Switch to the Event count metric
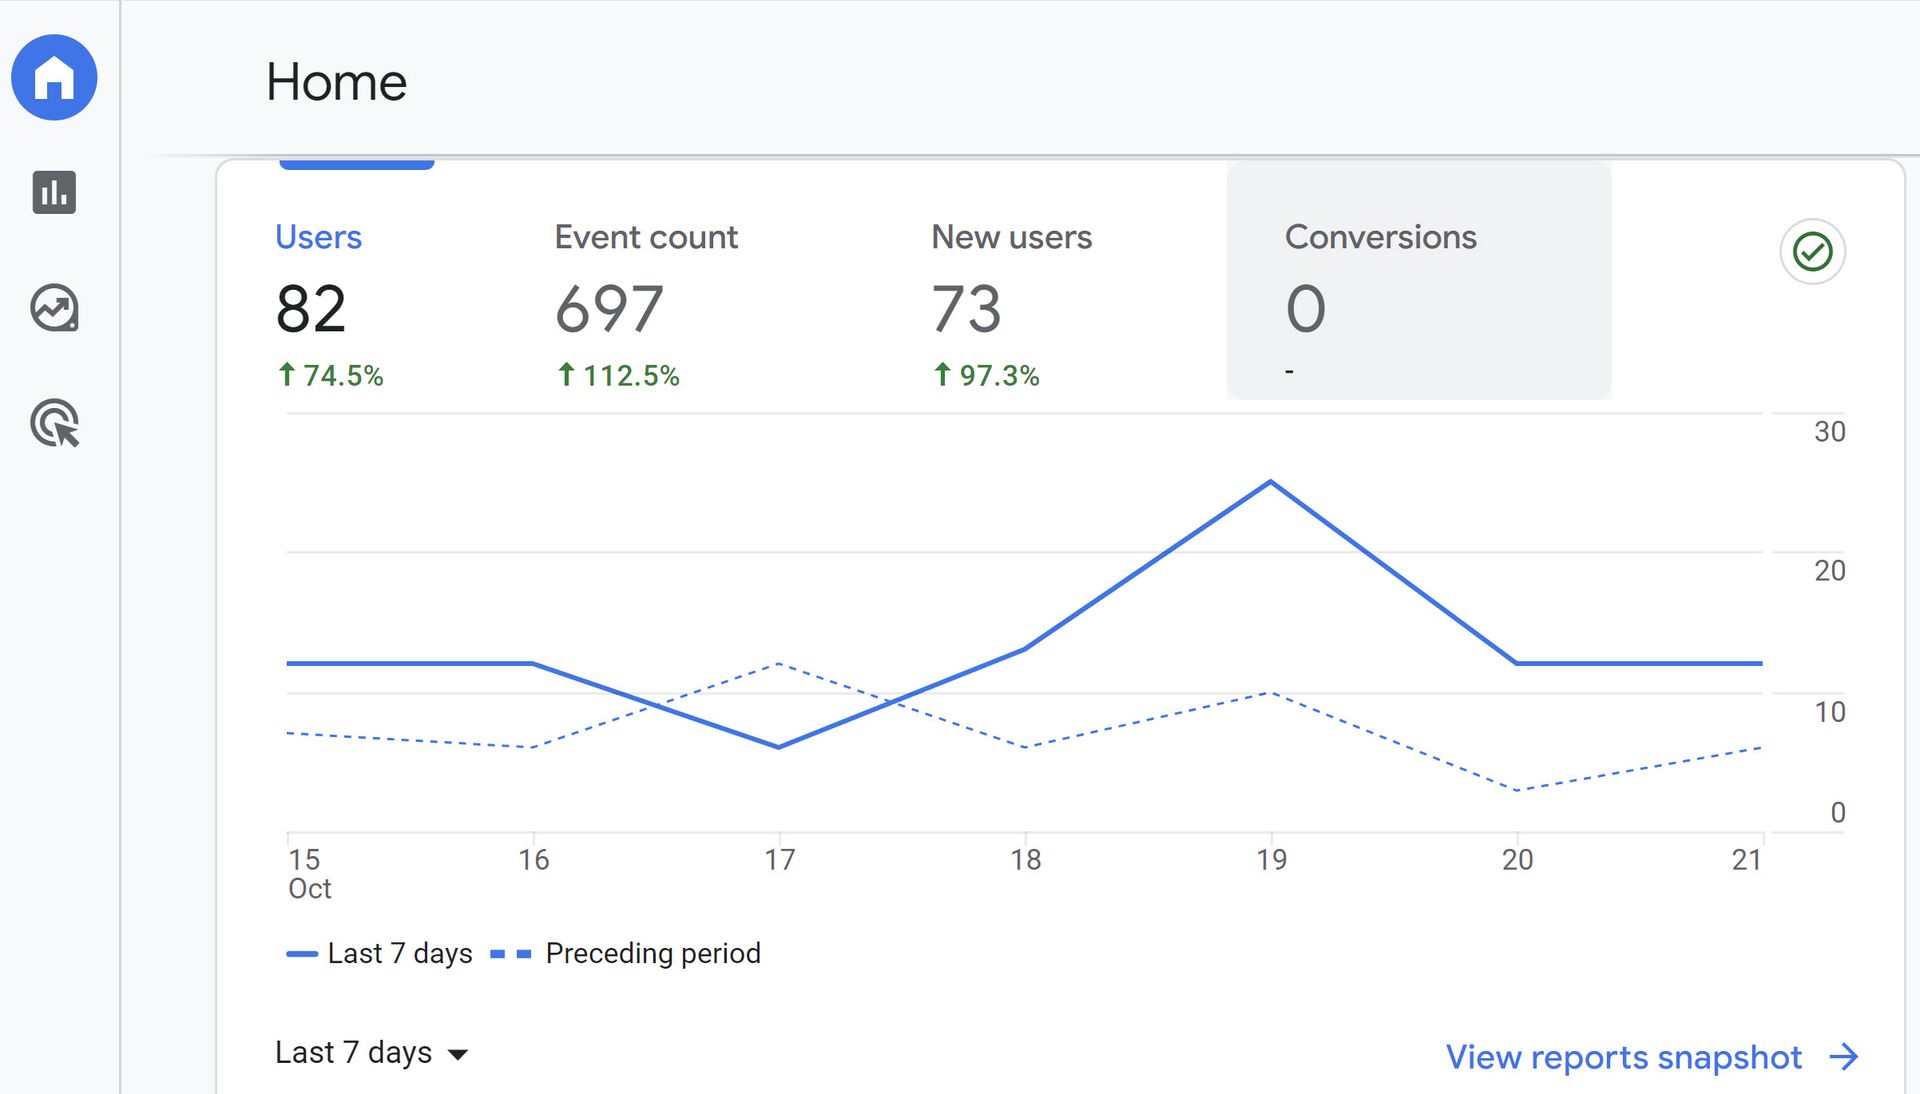This screenshot has width=1920, height=1094. [x=646, y=237]
